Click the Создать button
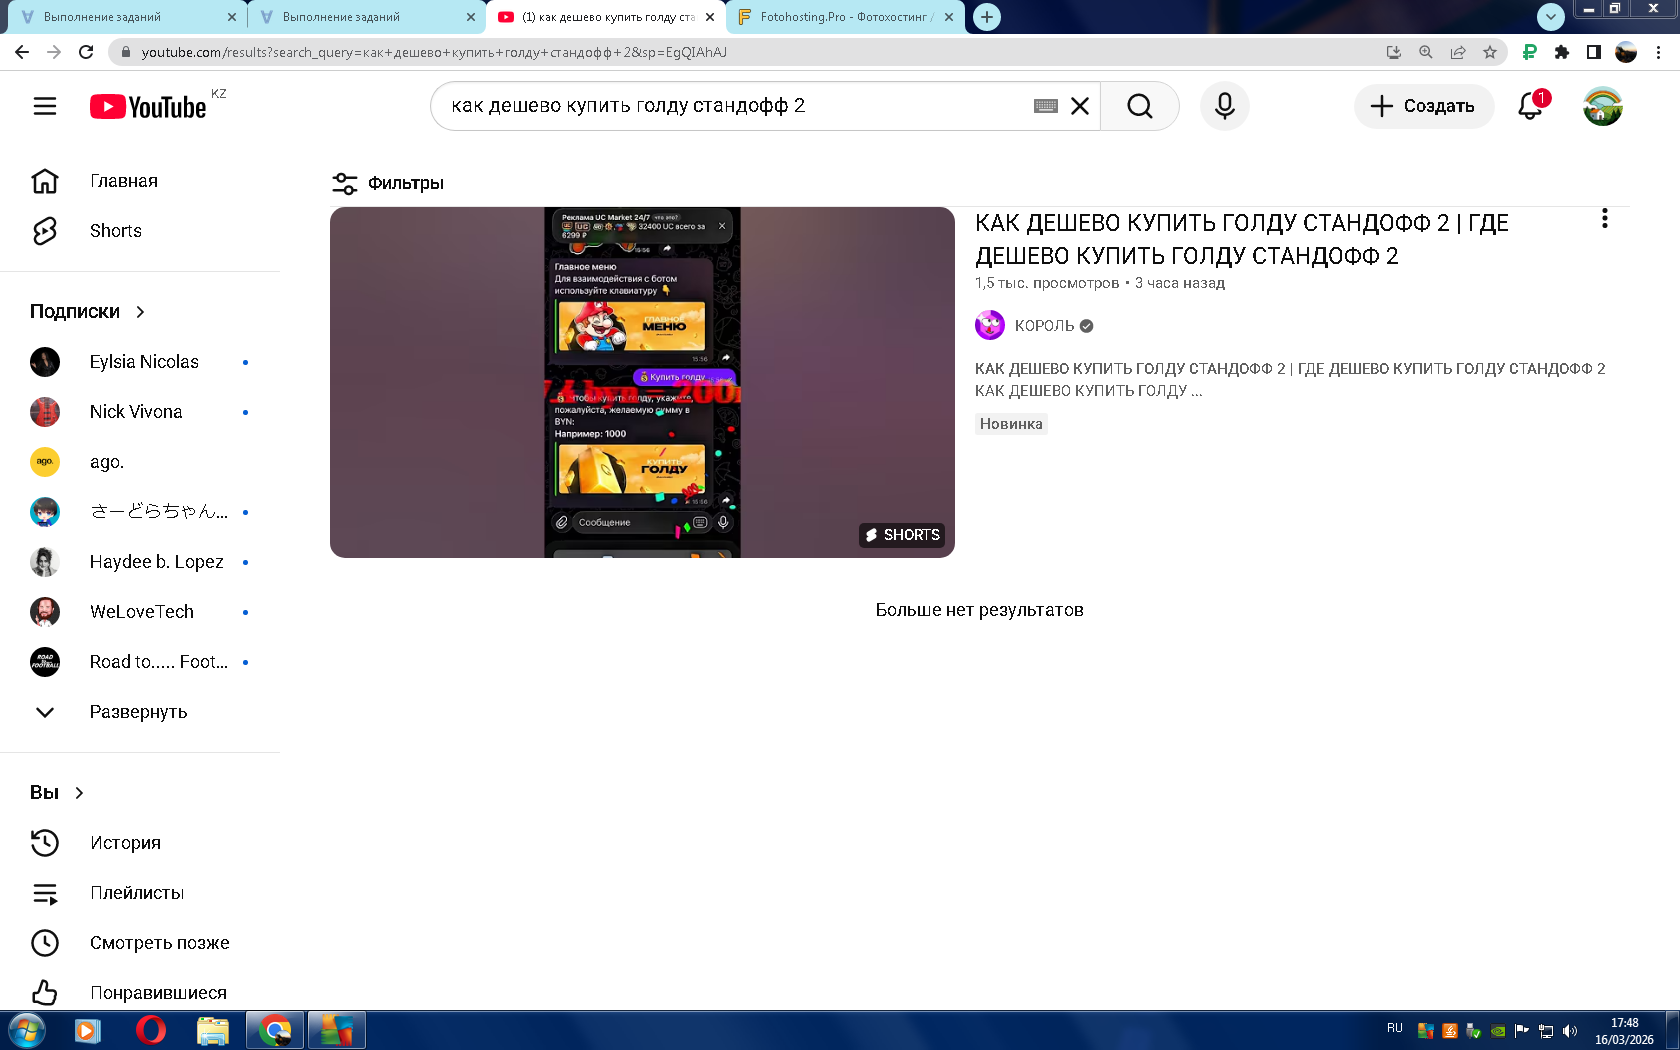1680x1050 pixels. click(x=1423, y=106)
